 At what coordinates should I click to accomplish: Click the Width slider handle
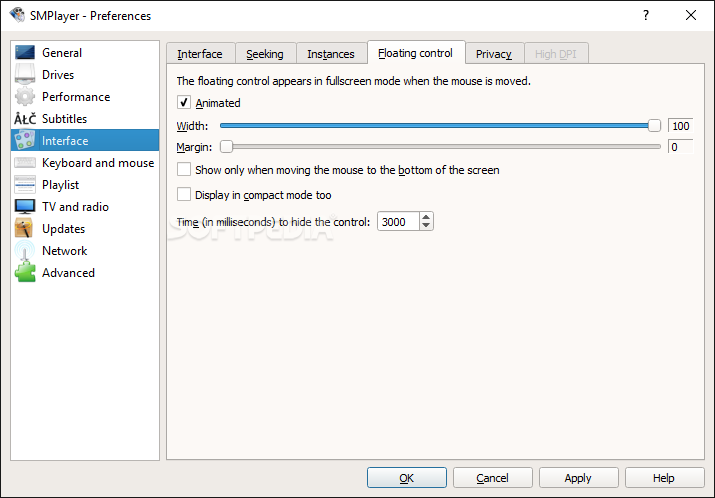pyautogui.click(x=654, y=125)
